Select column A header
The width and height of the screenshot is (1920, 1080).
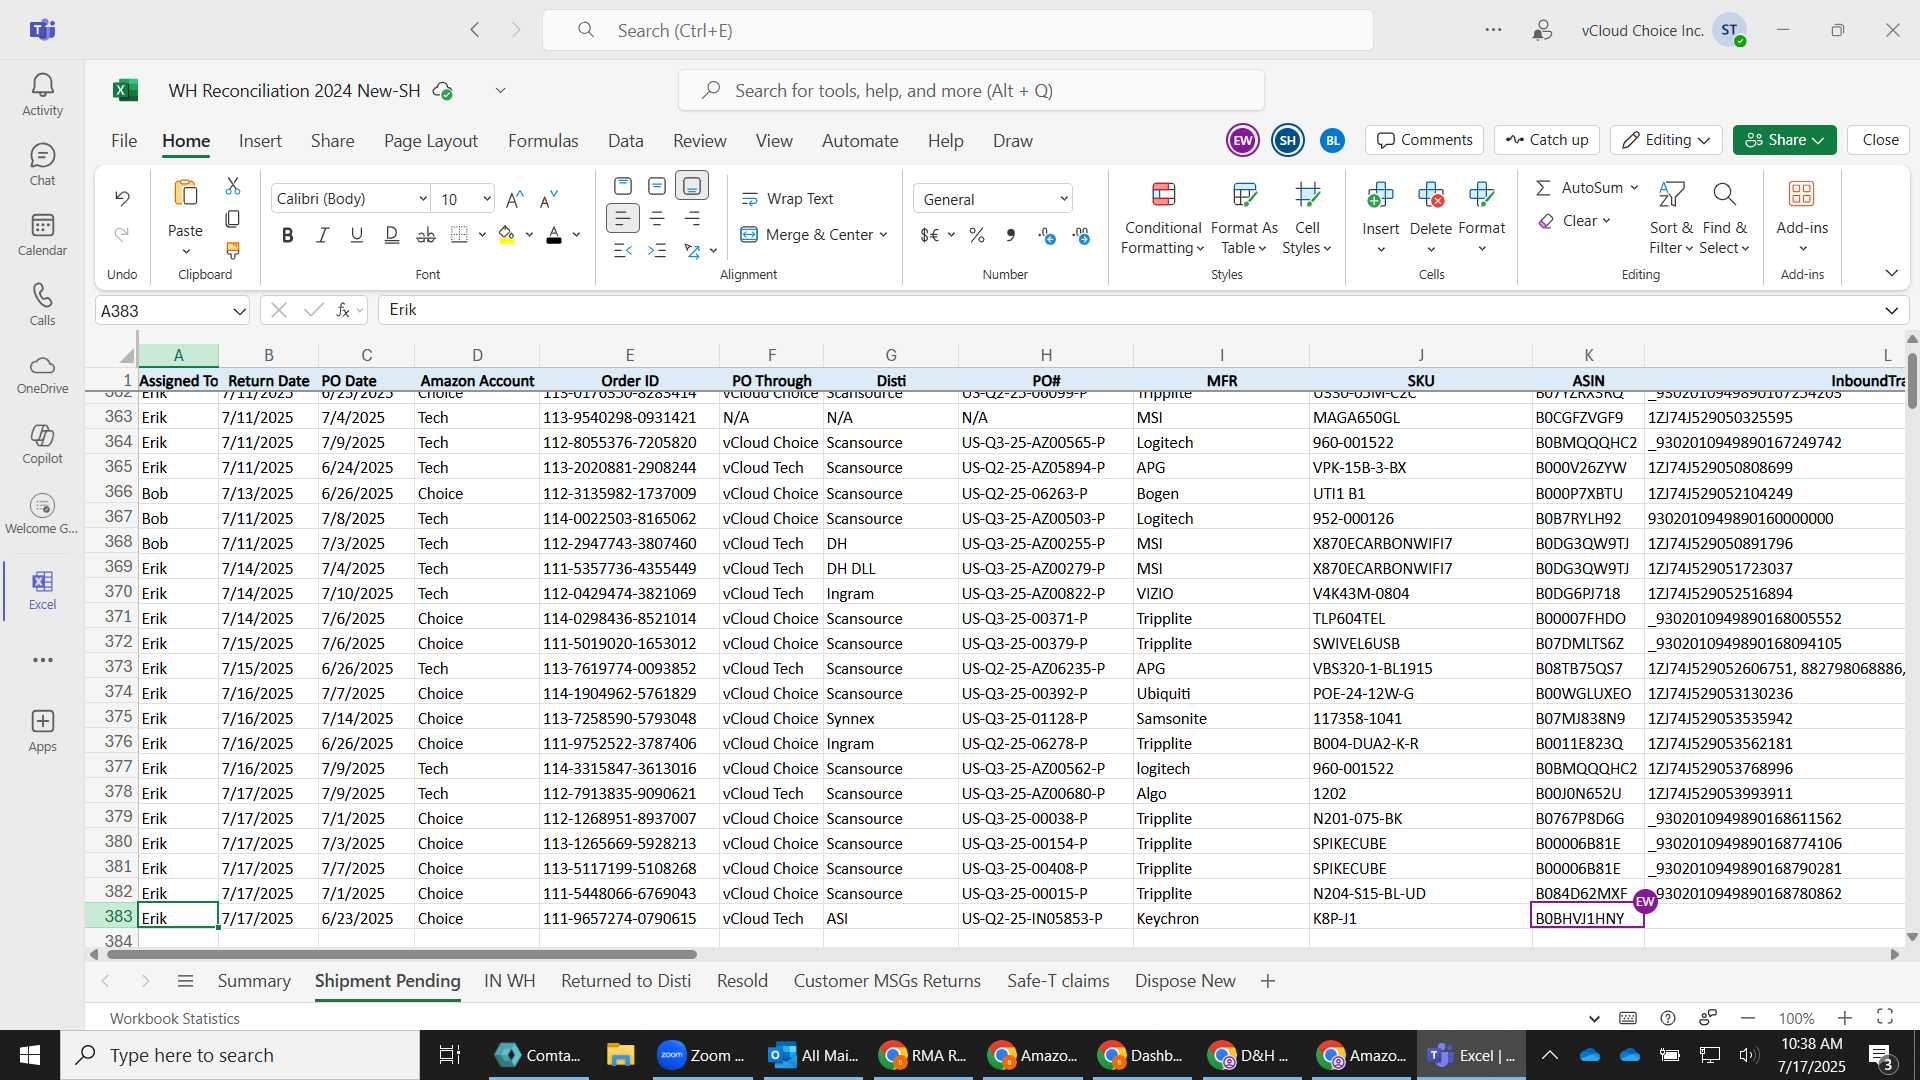tap(178, 355)
